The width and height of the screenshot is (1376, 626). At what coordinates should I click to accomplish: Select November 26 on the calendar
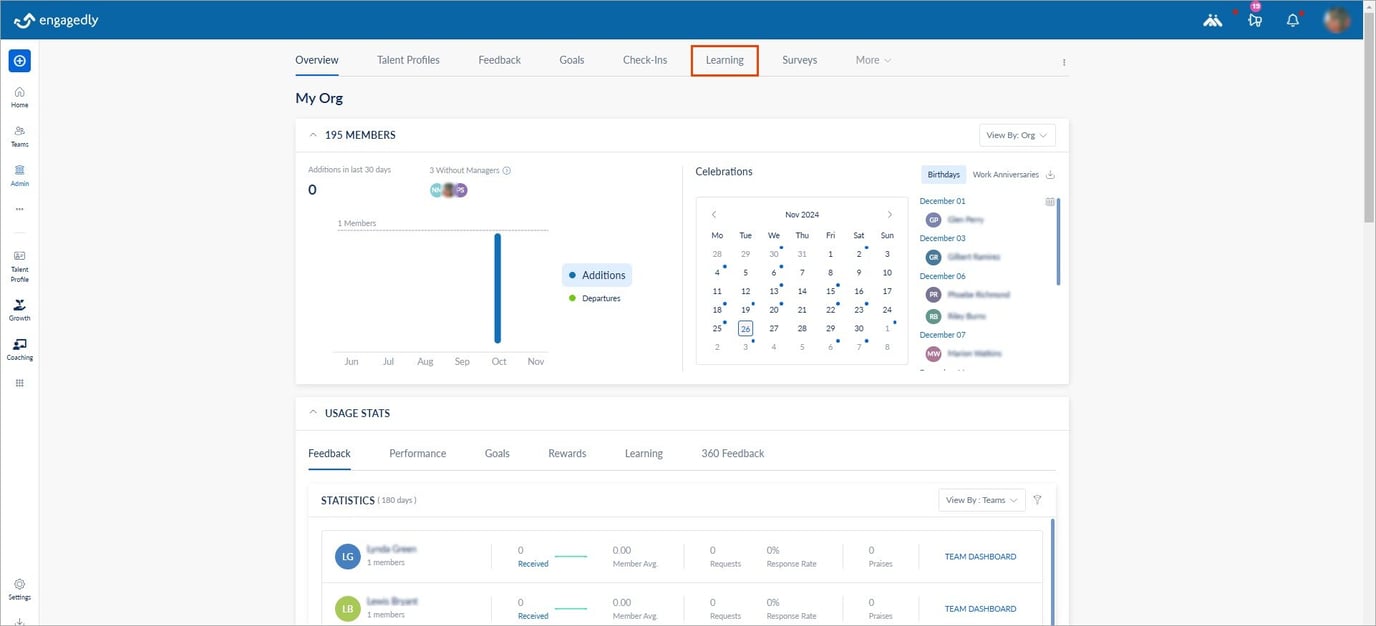click(745, 328)
